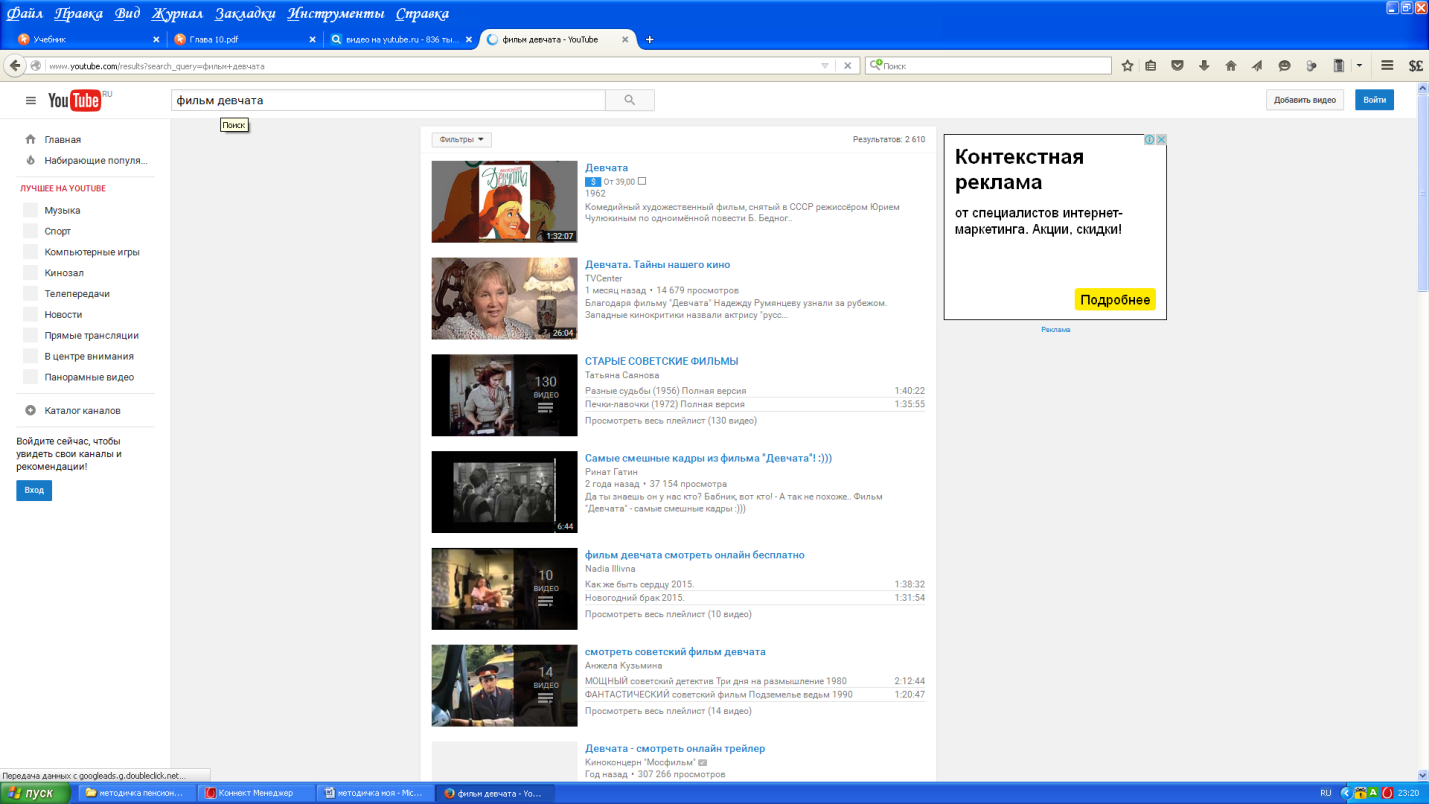The image size is (1429, 804).
Task: Open the Инструменты menu
Action: tap(335, 14)
